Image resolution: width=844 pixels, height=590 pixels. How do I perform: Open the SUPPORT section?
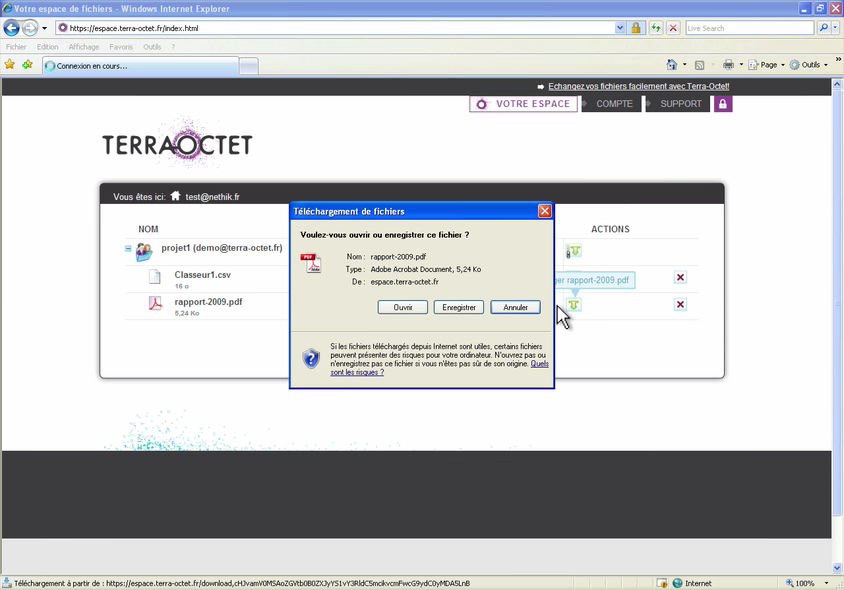click(x=680, y=104)
